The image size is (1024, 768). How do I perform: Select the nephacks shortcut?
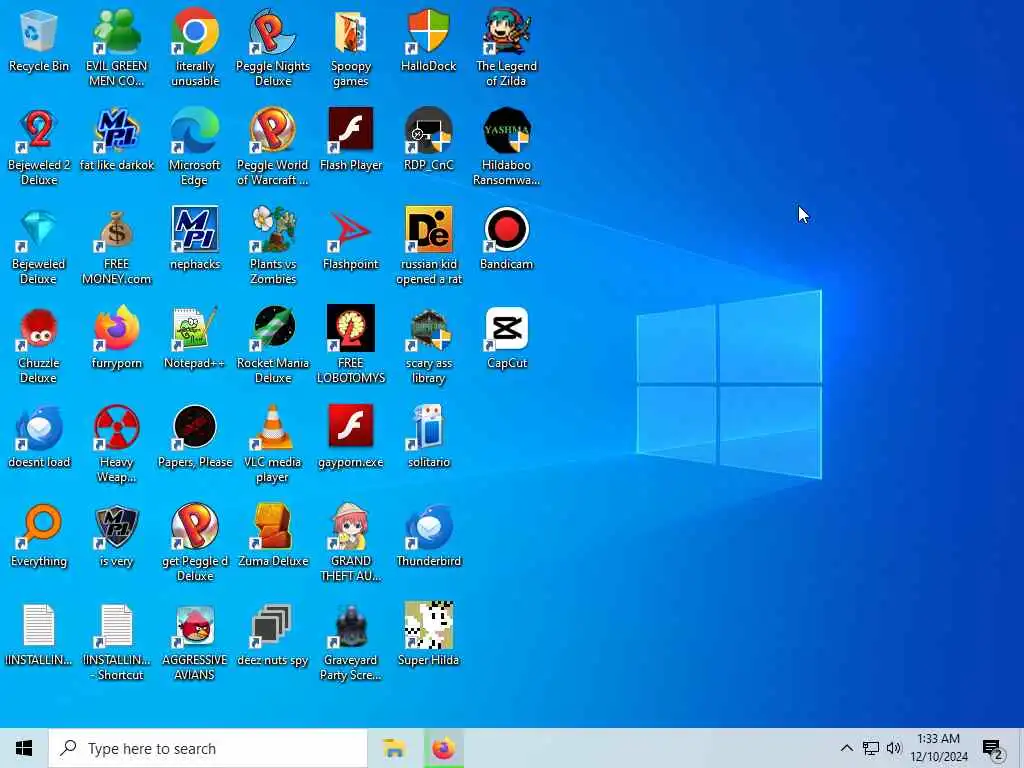pyautogui.click(x=195, y=238)
